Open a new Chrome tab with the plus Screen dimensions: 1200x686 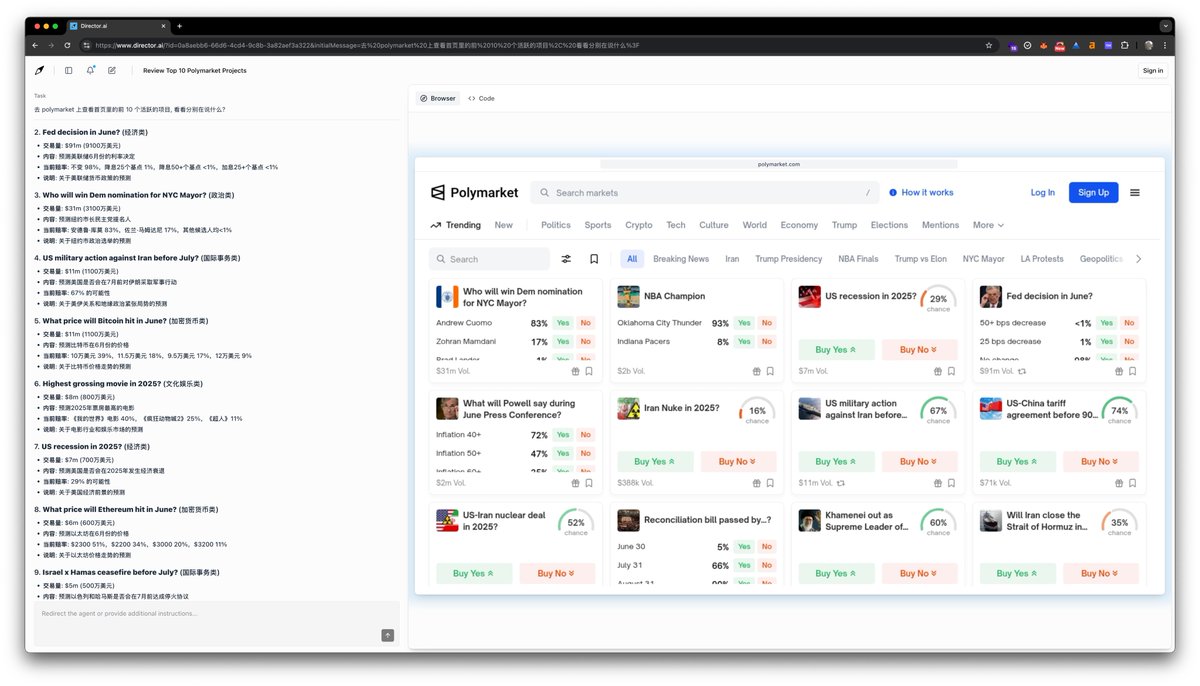click(179, 26)
